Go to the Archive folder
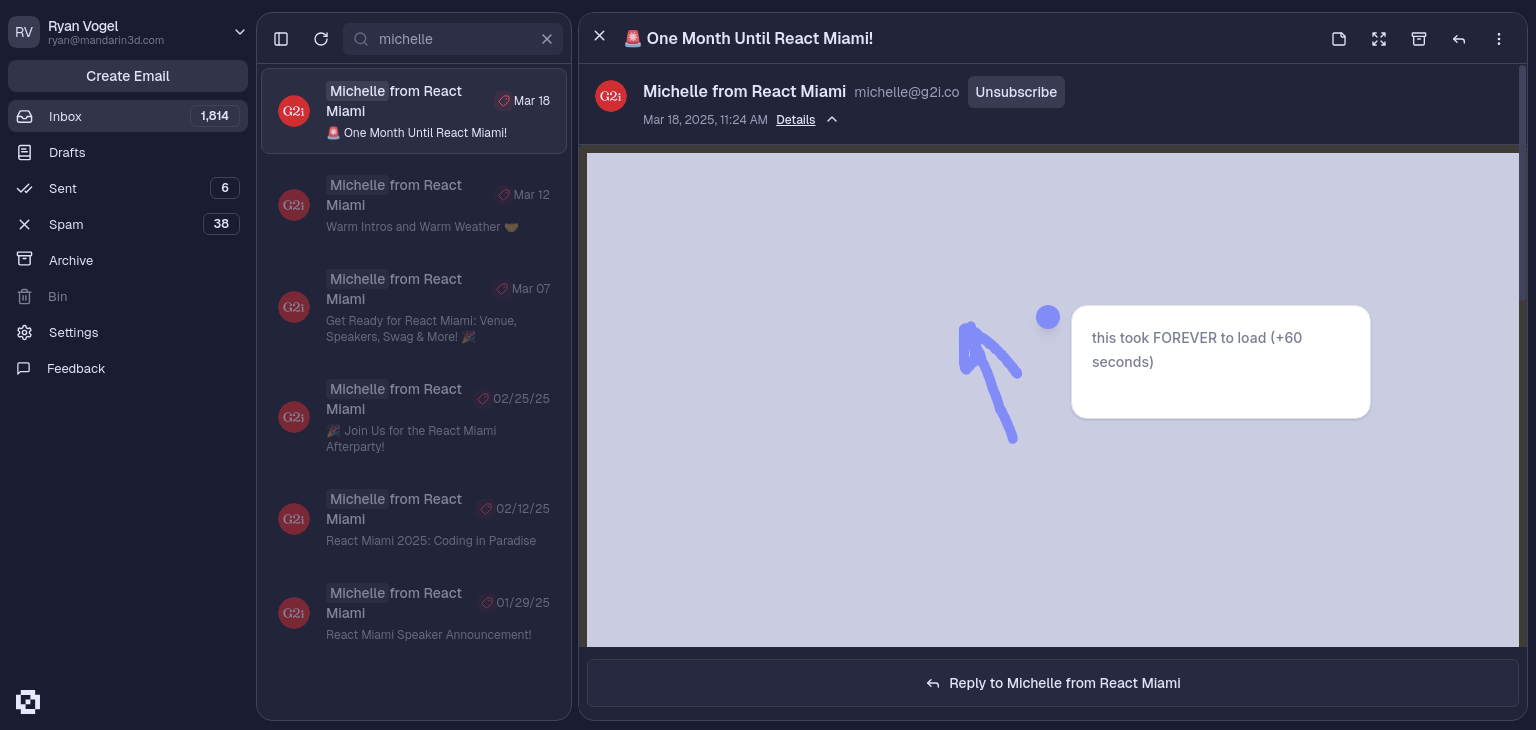Viewport: 1536px width, 730px height. [71, 261]
